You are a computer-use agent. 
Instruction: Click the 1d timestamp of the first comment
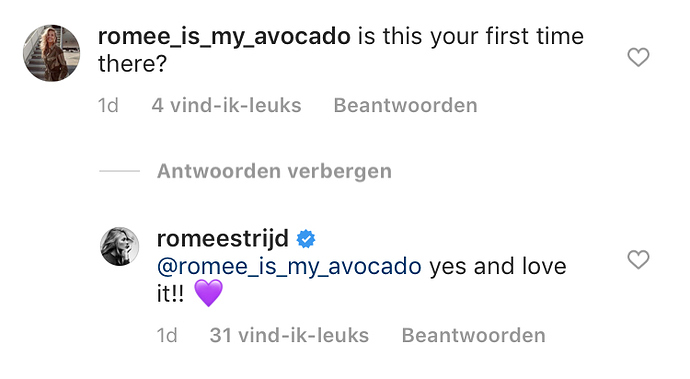click(108, 106)
